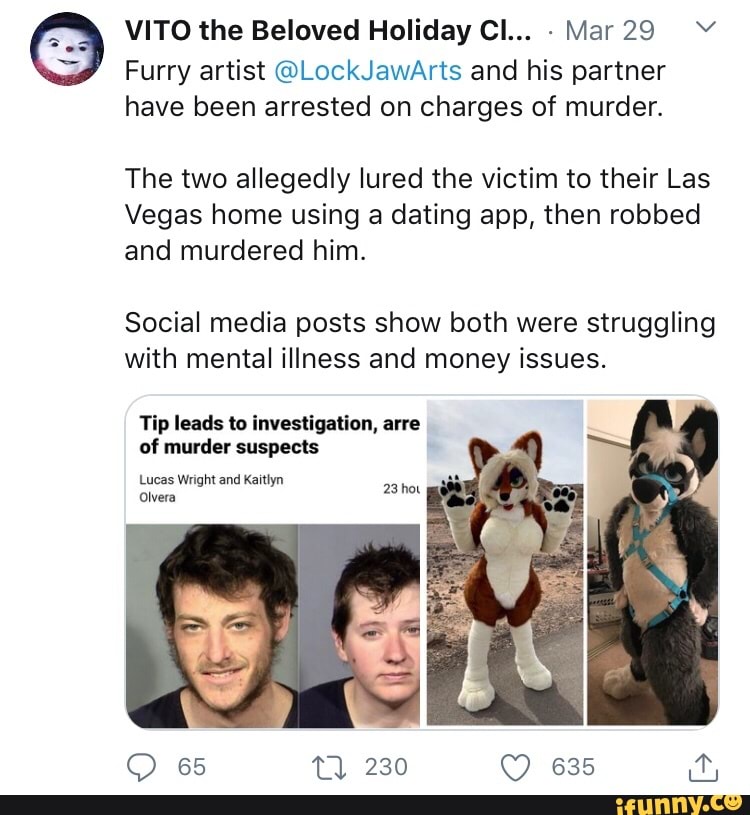The height and width of the screenshot is (815, 750).
Task: Tap the retweet arrows icon
Action: [x=329, y=768]
